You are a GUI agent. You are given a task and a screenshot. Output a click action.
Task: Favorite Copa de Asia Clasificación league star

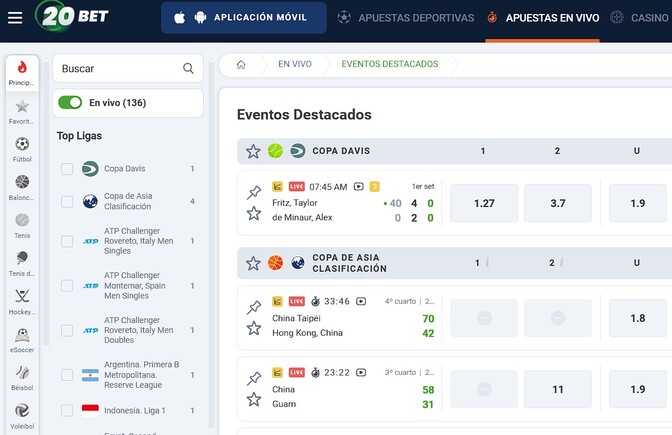tap(253, 263)
